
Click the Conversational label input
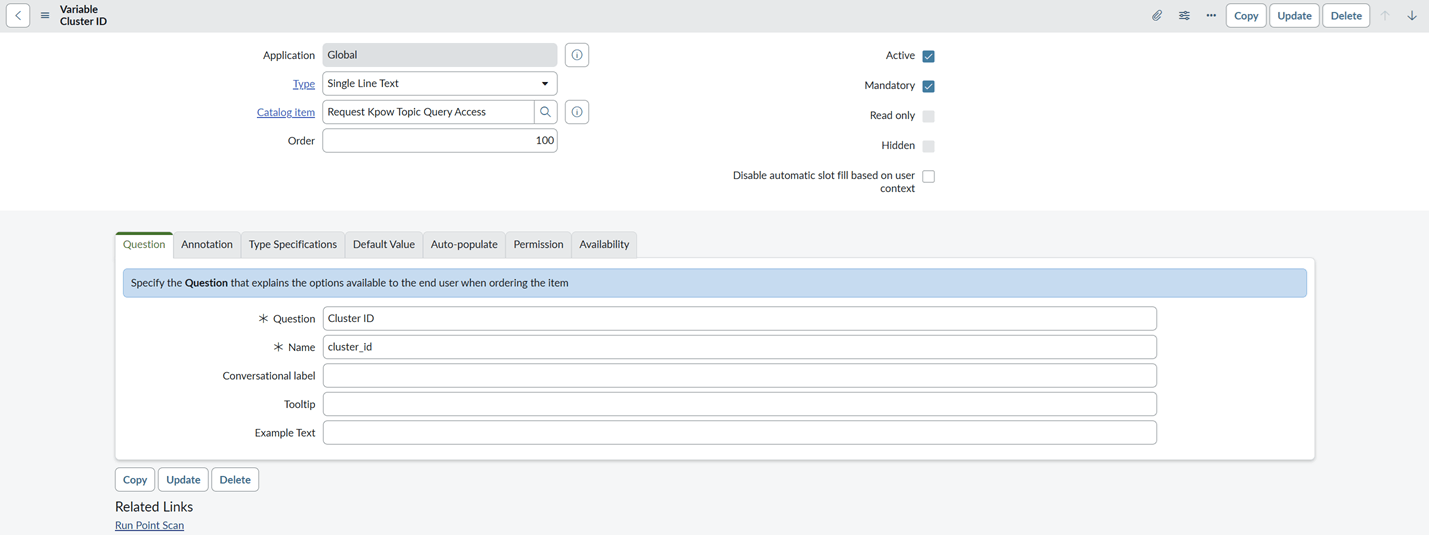click(x=740, y=376)
